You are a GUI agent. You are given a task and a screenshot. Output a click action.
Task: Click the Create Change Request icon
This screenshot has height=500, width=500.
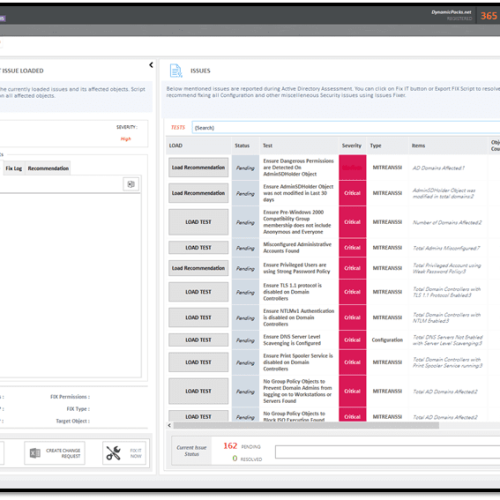(x=35, y=453)
